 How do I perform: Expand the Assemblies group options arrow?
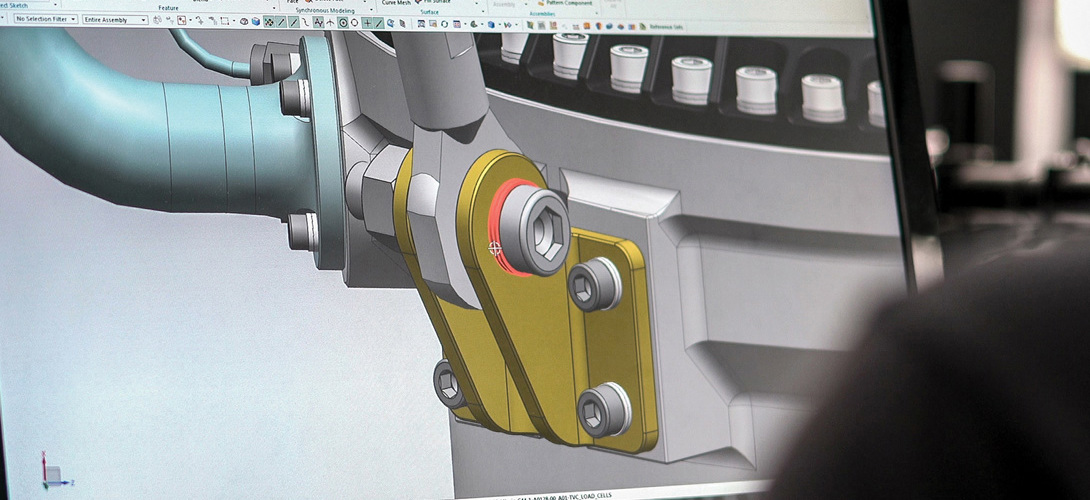(x=596, y=13)
